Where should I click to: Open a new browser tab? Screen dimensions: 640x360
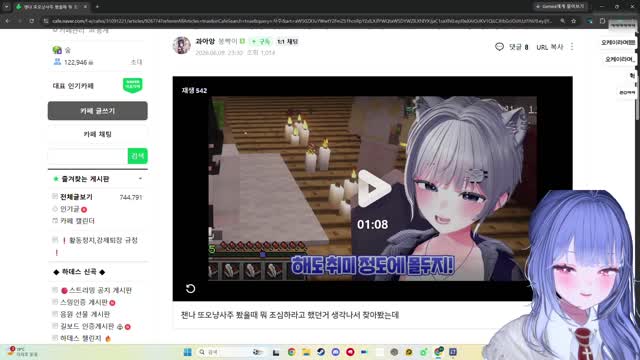[x=97, y=7]
